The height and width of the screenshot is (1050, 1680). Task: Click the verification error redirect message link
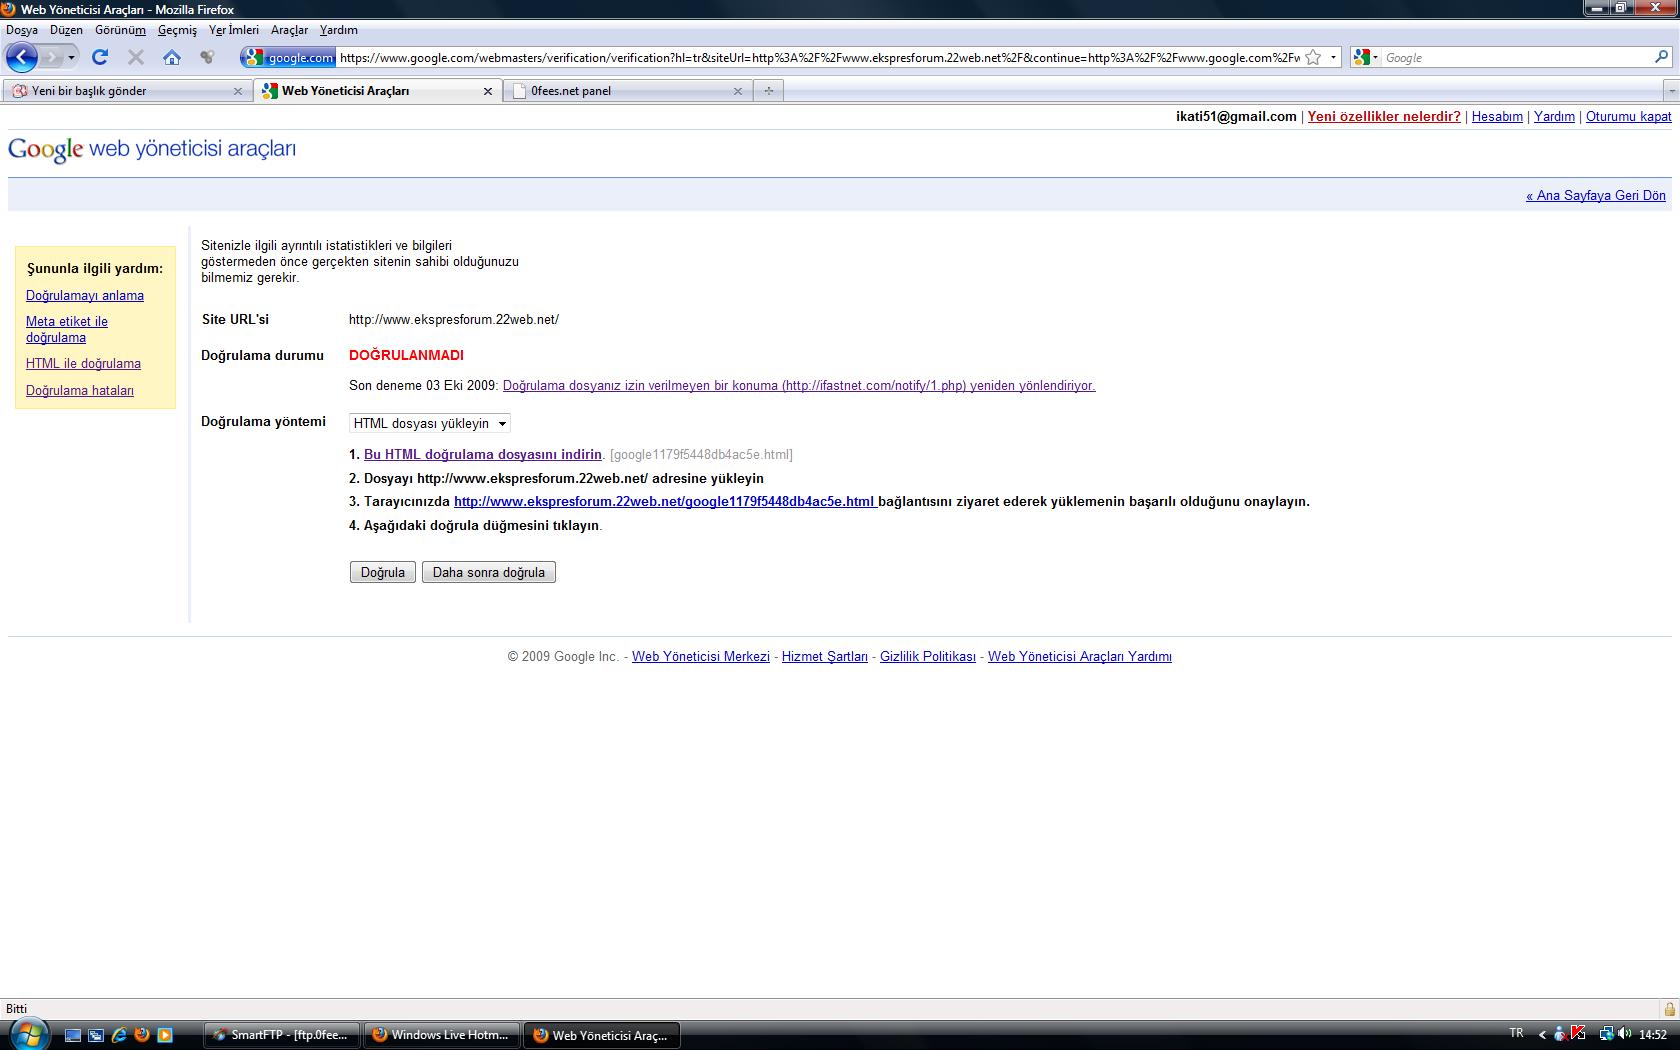point(799,385)
